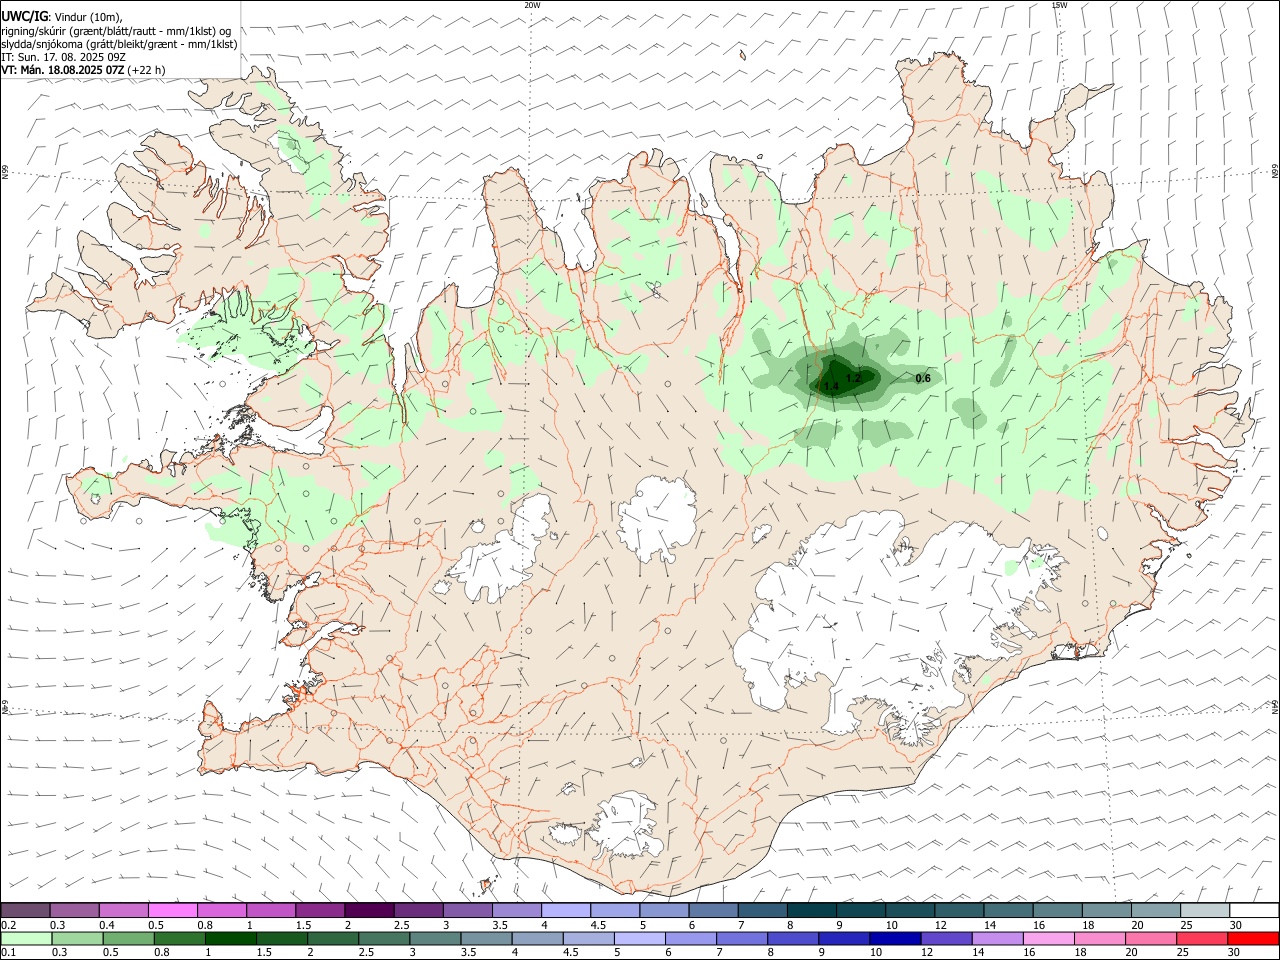The image size is (1280, 960).
Task: Select white top-row swatch after 30
Action: pos(1252,910)
